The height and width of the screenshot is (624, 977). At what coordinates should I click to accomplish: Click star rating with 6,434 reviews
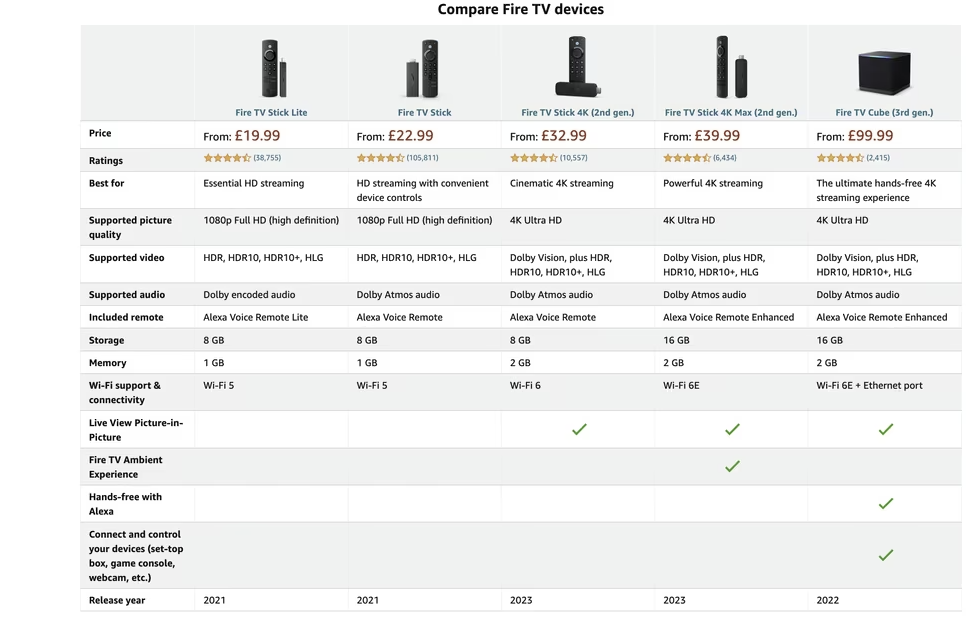687,158
